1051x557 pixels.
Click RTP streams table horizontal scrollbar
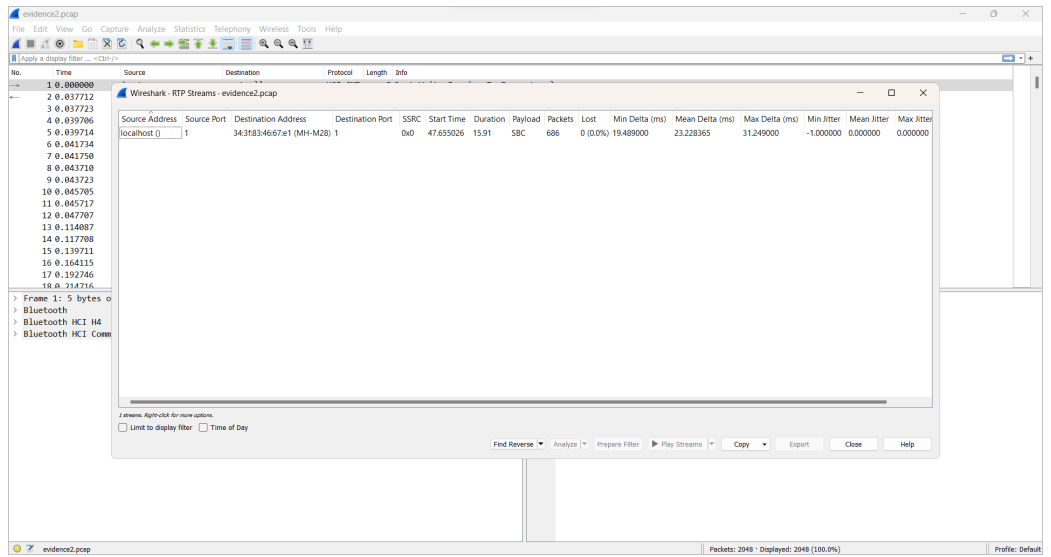point(508,401)
